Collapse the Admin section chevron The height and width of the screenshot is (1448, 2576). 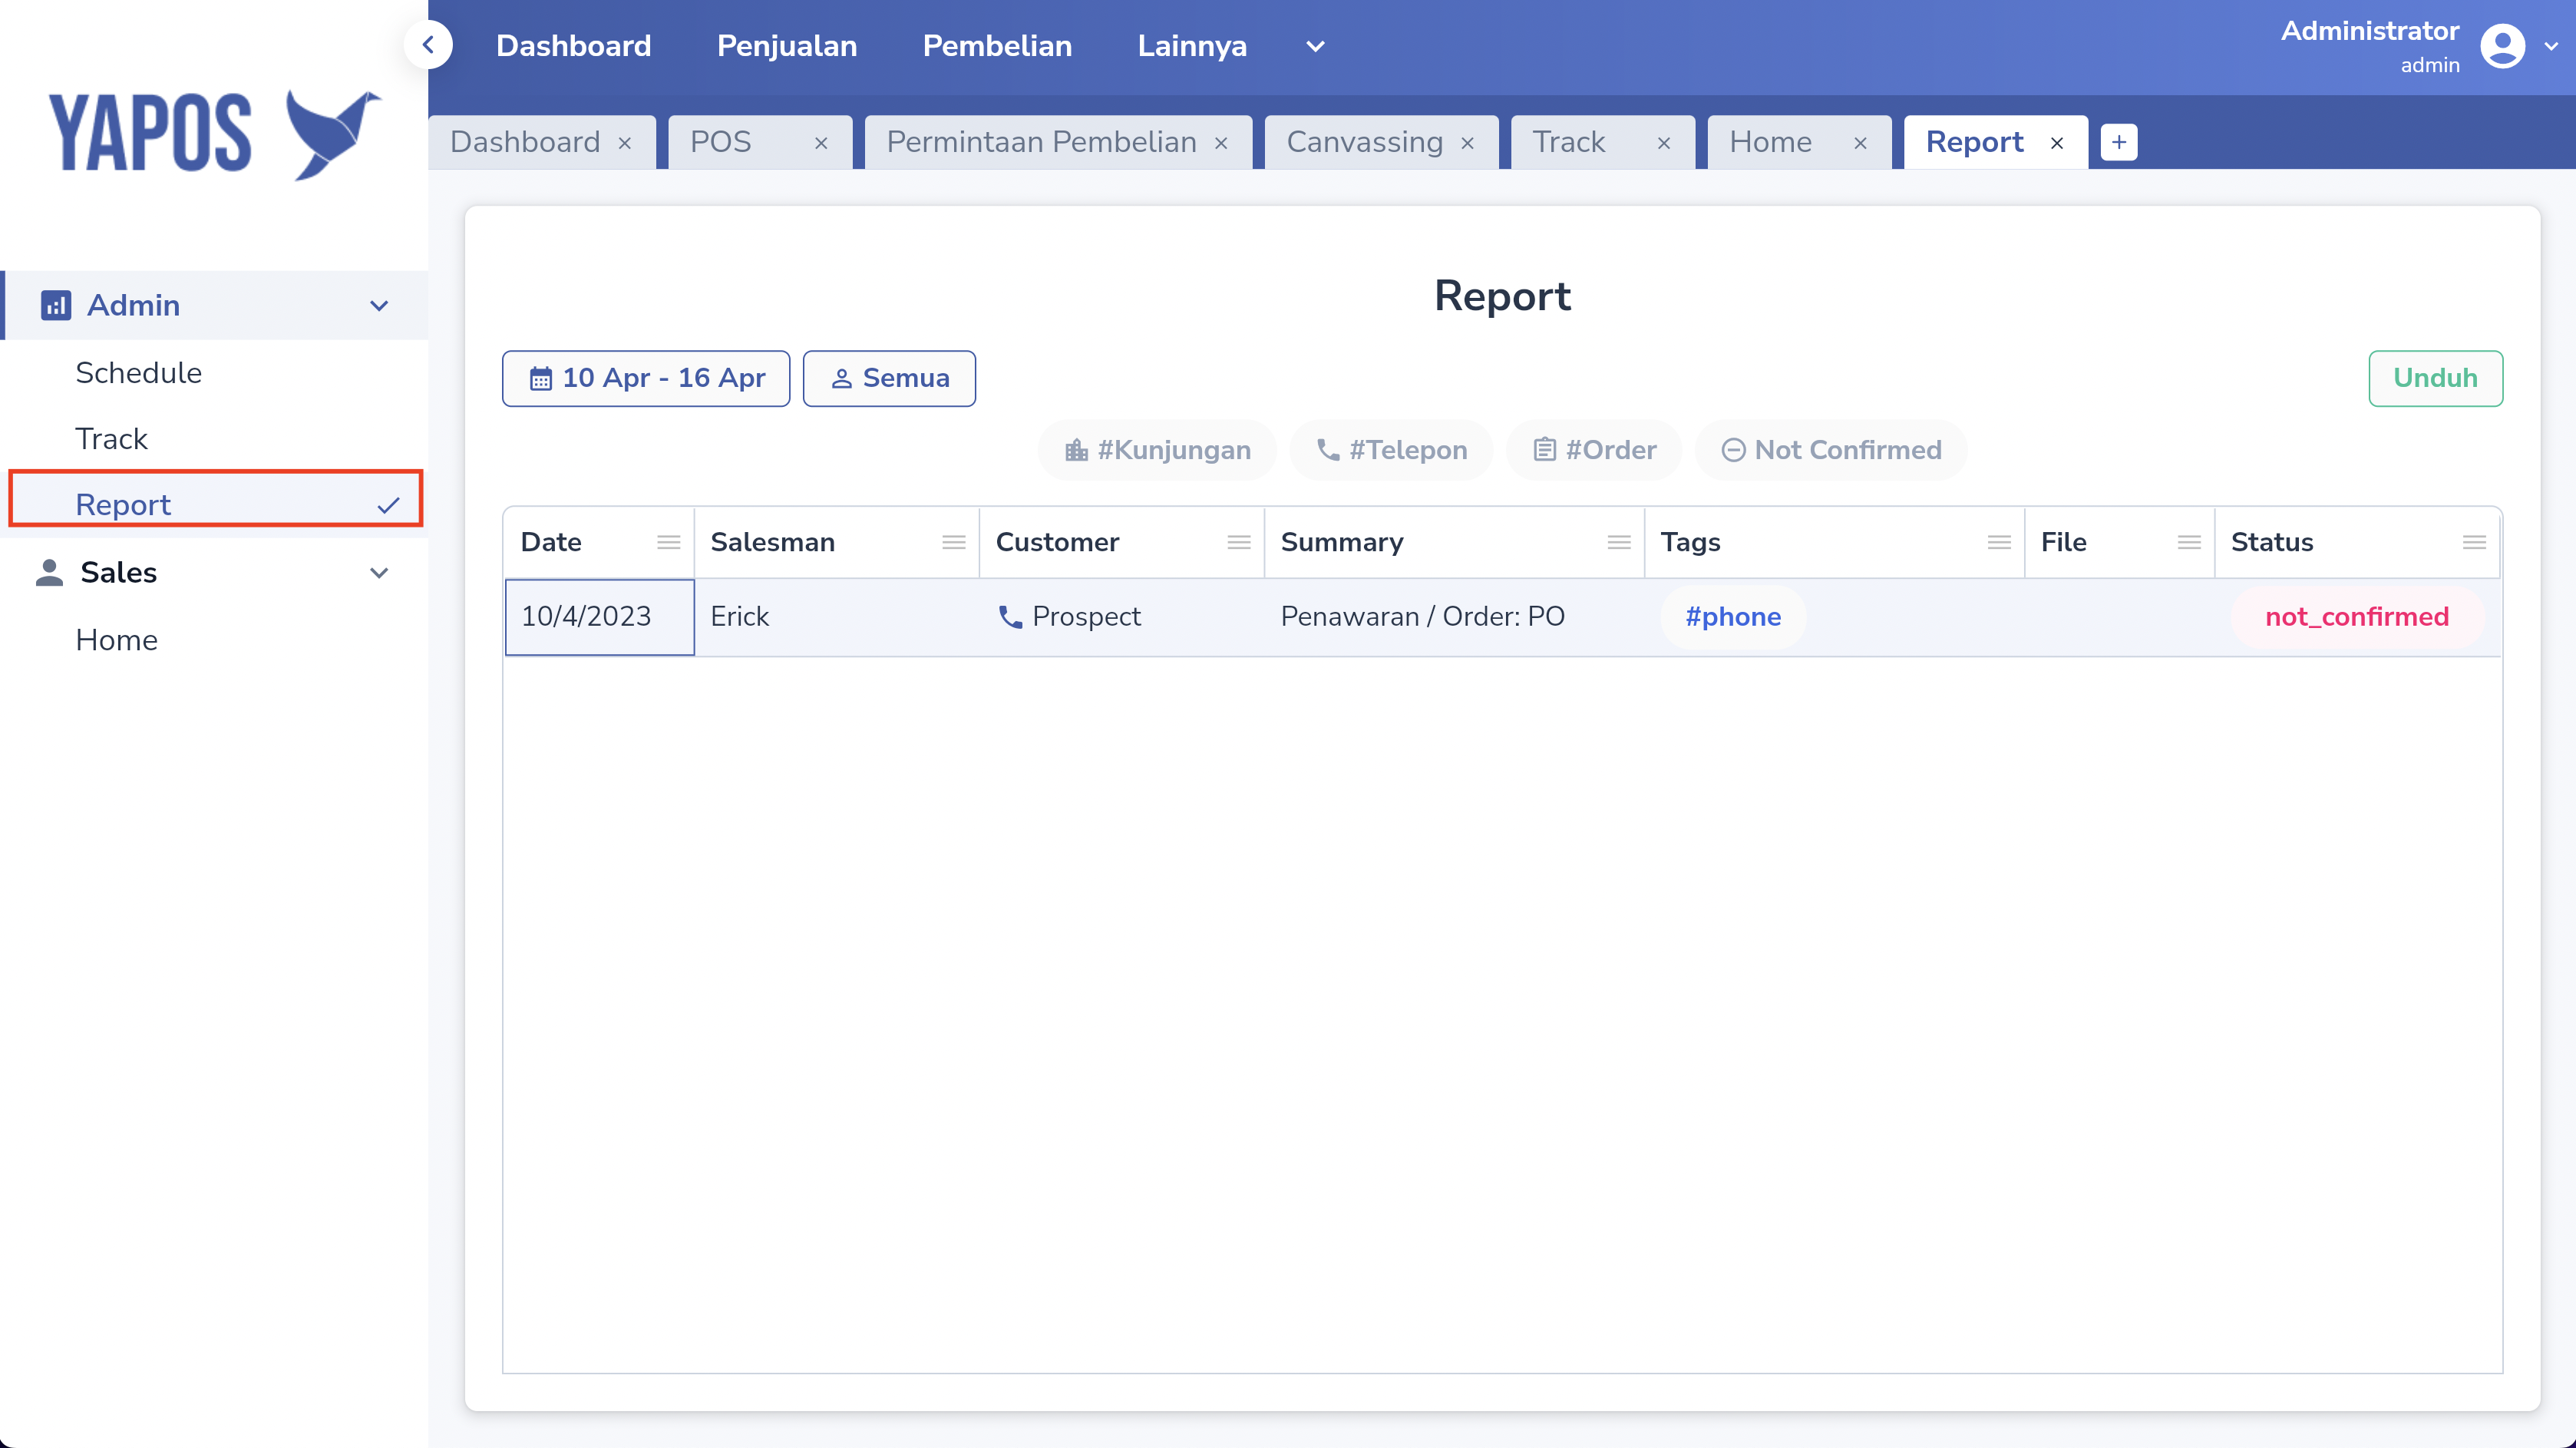point(379,306)
